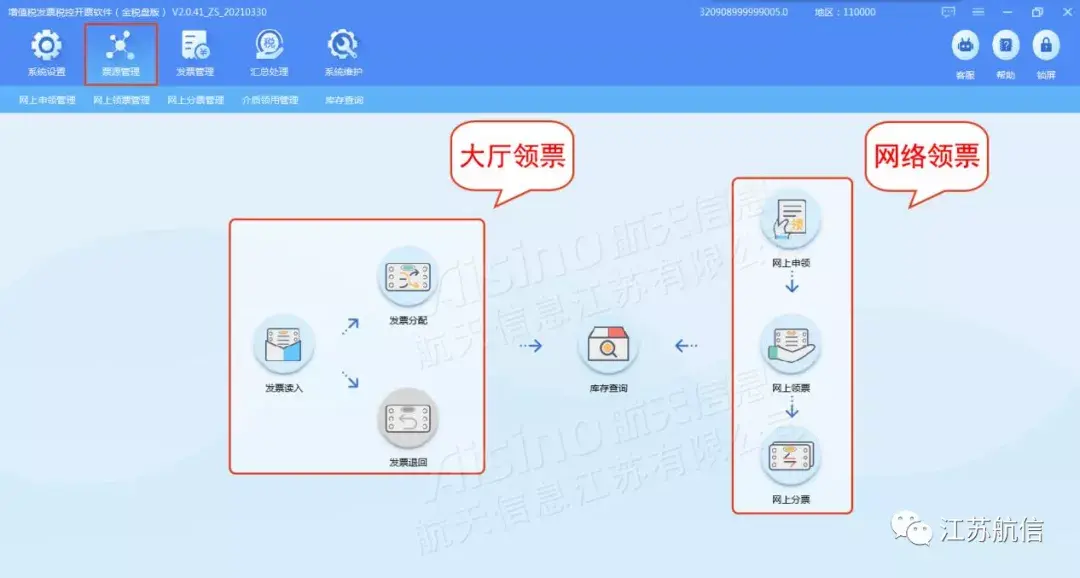Open the 帮助 help icon
Screen dimensions: 1080x578
click(1006, 46)
